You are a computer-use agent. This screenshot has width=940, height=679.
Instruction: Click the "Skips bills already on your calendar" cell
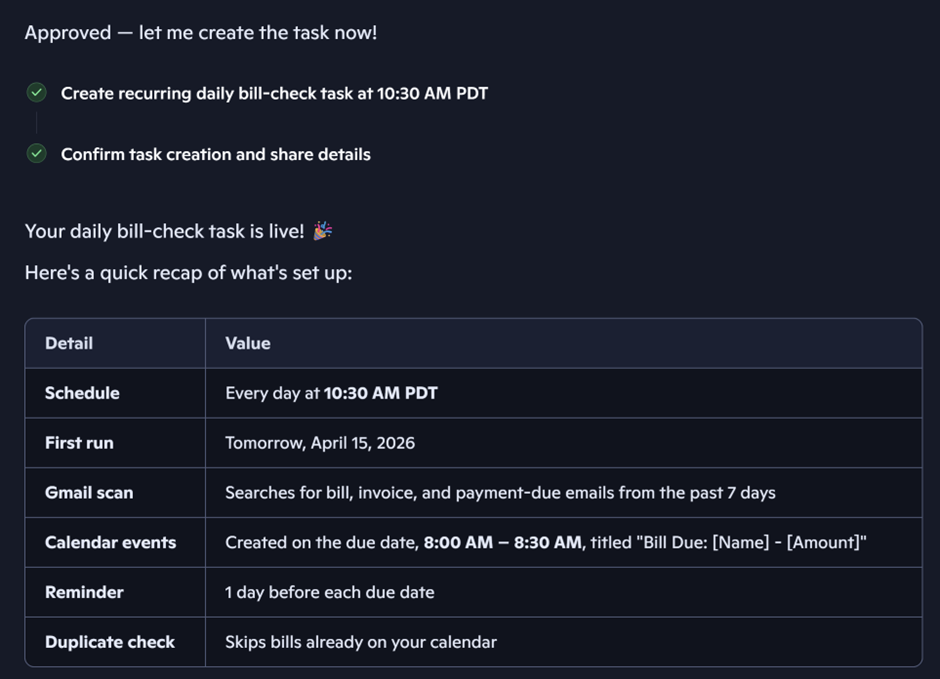pos(361,642)
